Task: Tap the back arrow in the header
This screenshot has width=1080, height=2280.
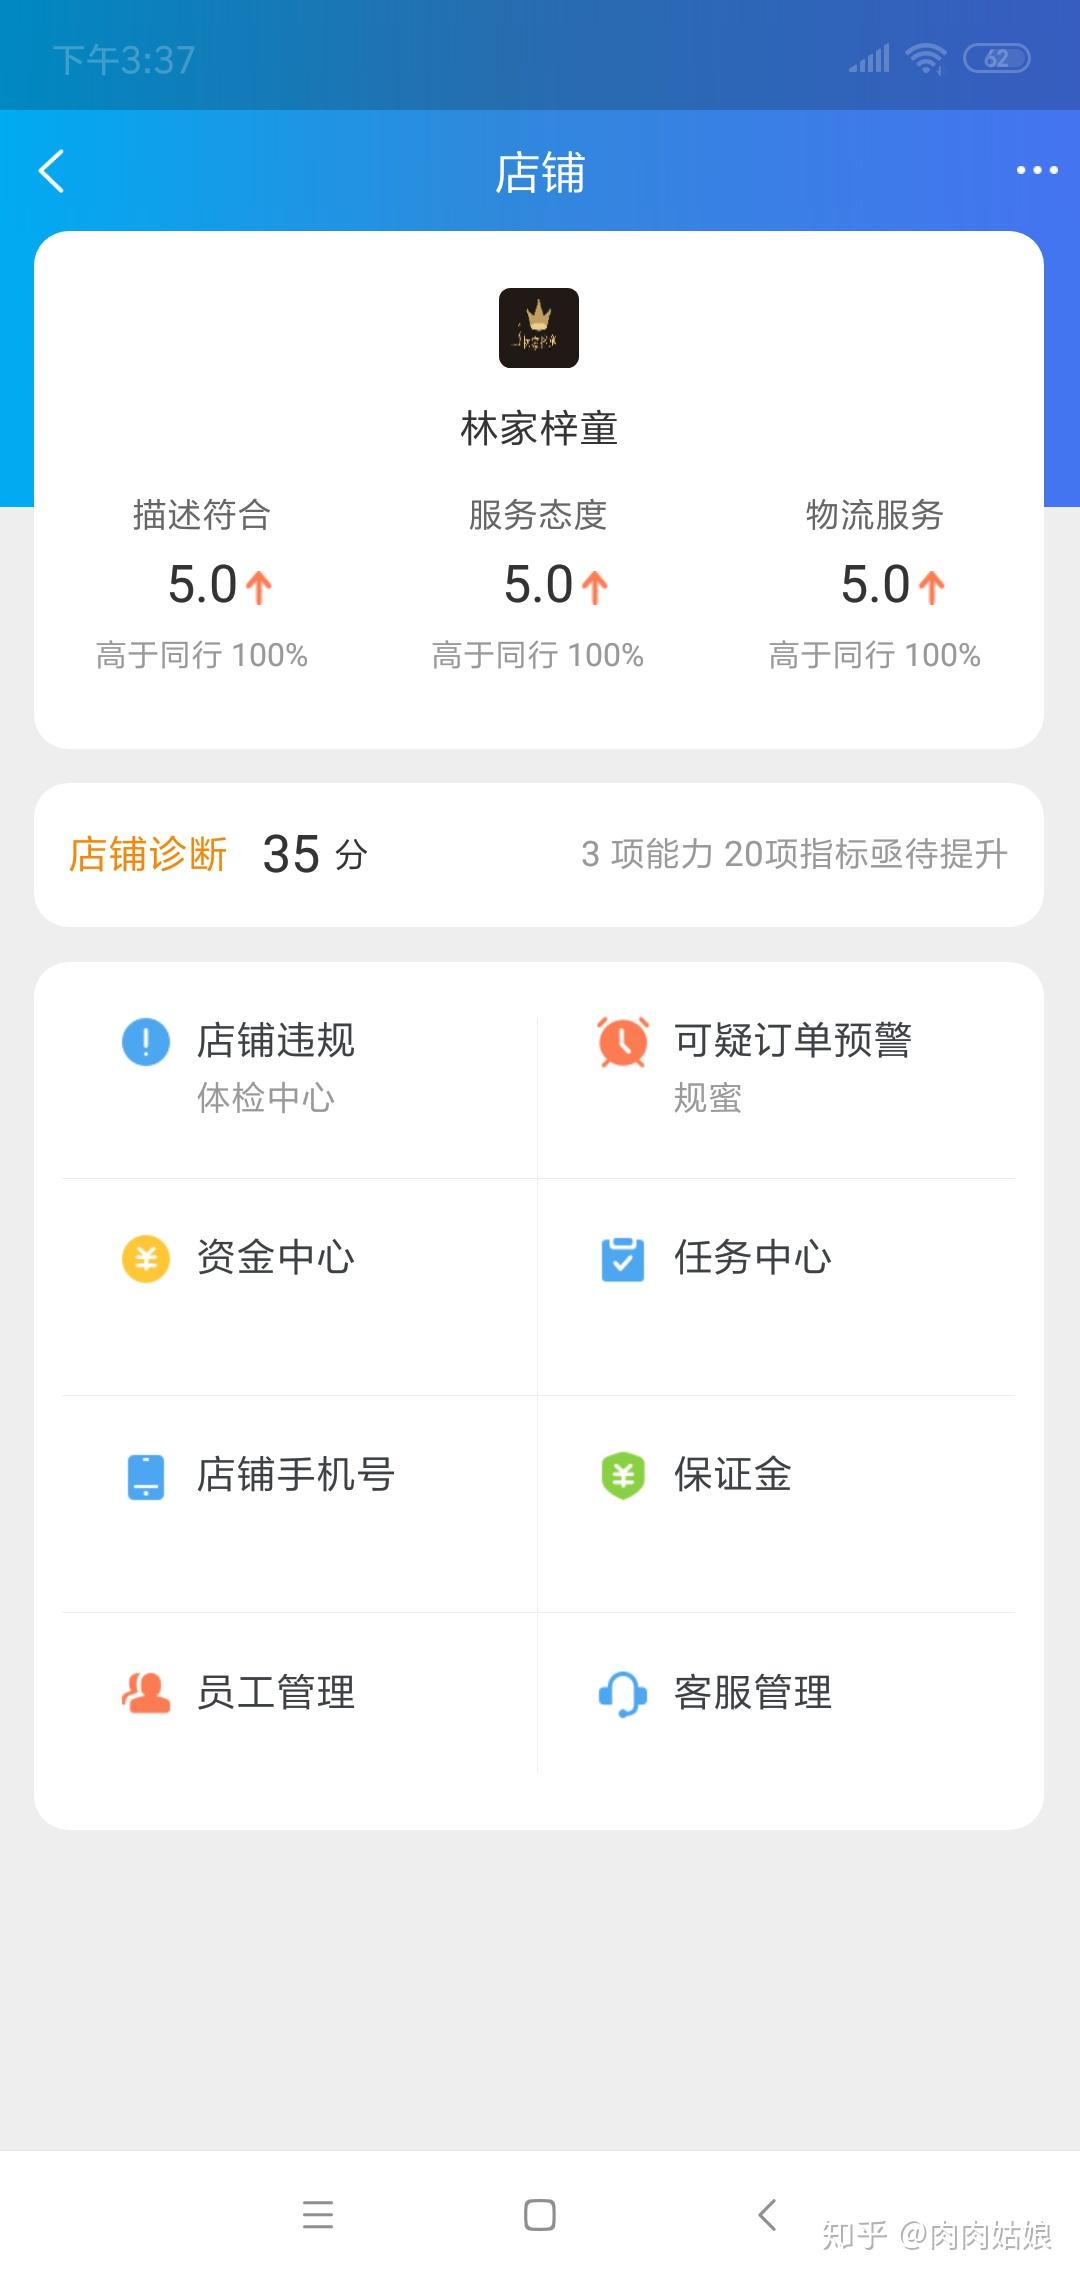Action: 52,171
